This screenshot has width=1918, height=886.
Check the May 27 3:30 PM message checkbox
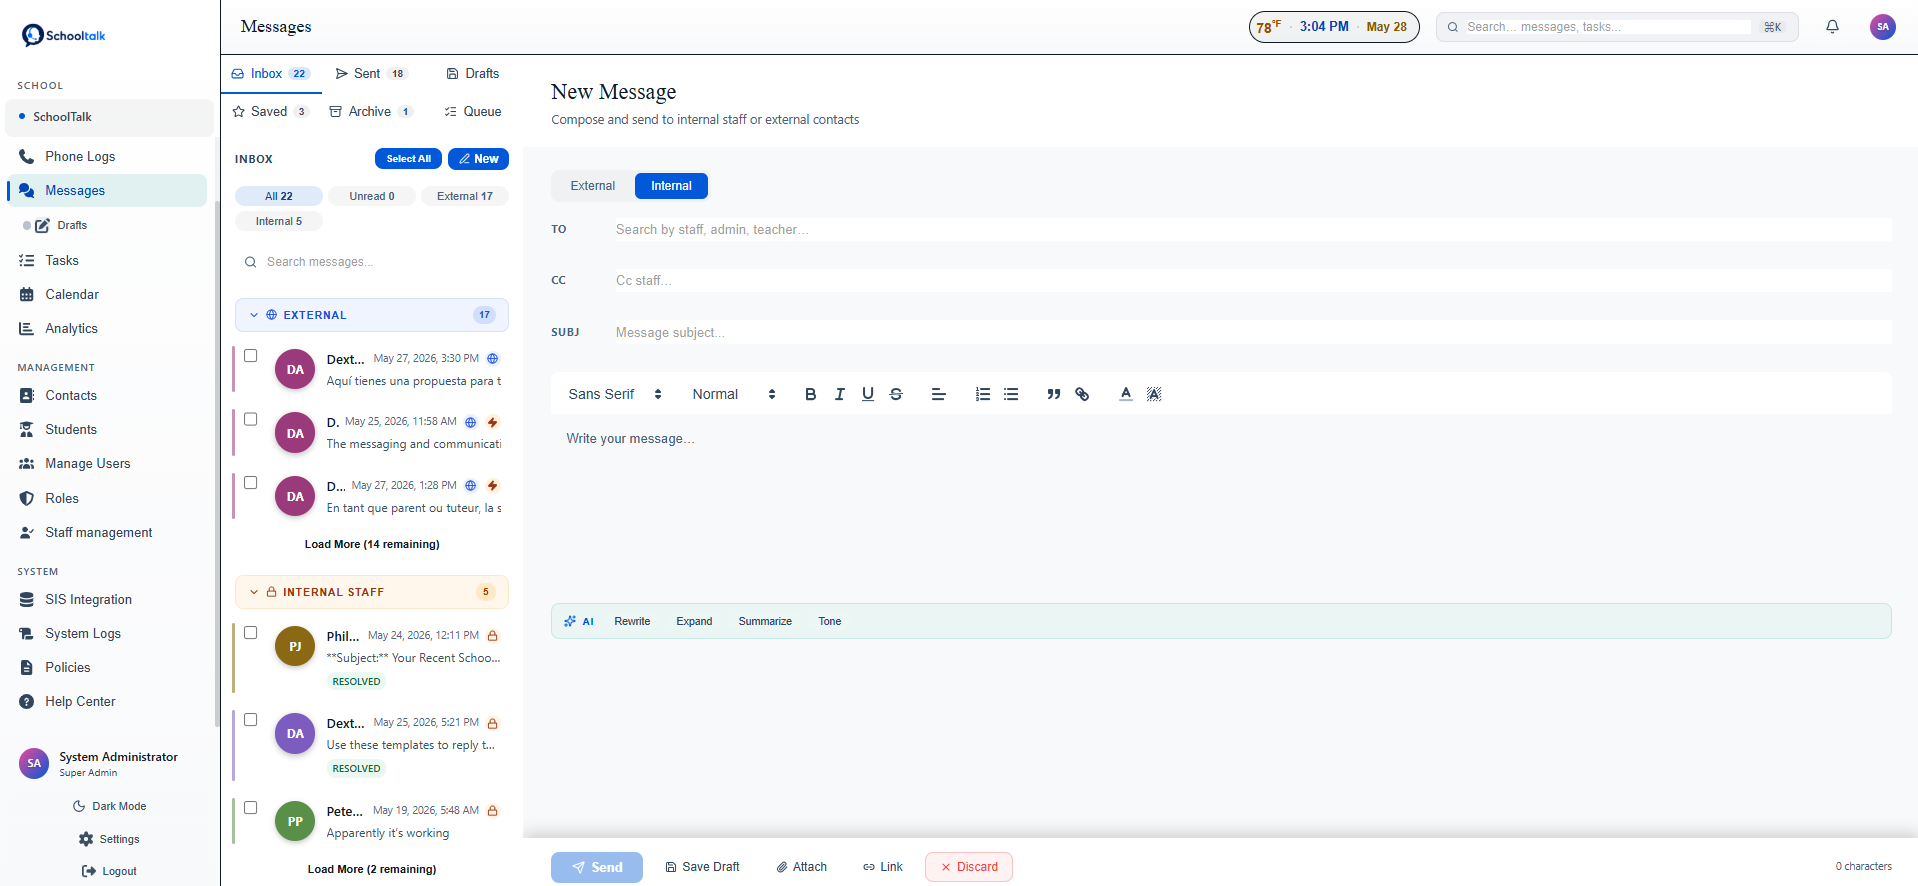click(x=251, y=356)
